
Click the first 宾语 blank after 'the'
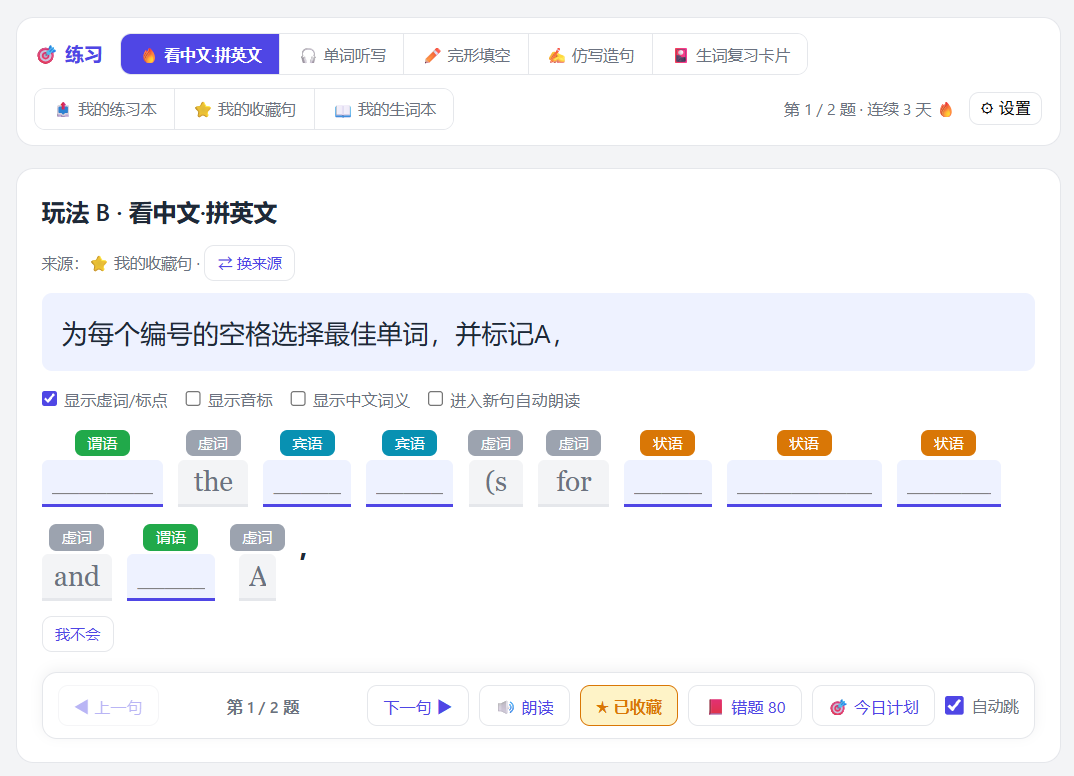307,483
